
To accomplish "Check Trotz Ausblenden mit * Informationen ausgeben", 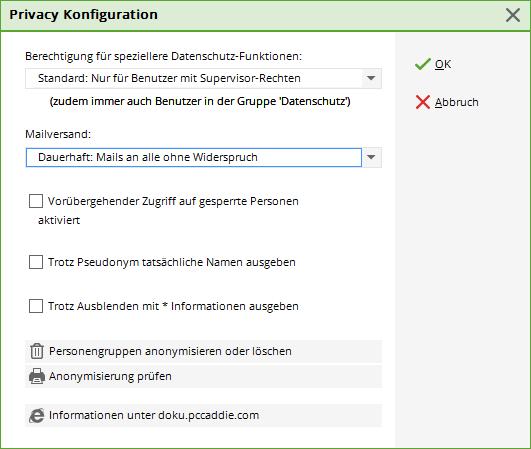I will click(x=36, y=306).
